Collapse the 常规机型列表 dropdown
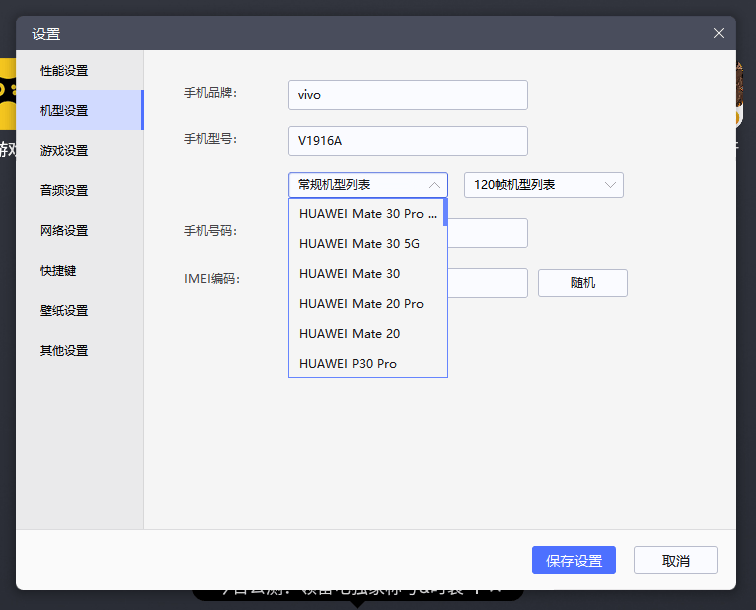This screenshot has height=610, width=756. click(x=368, y=185)
